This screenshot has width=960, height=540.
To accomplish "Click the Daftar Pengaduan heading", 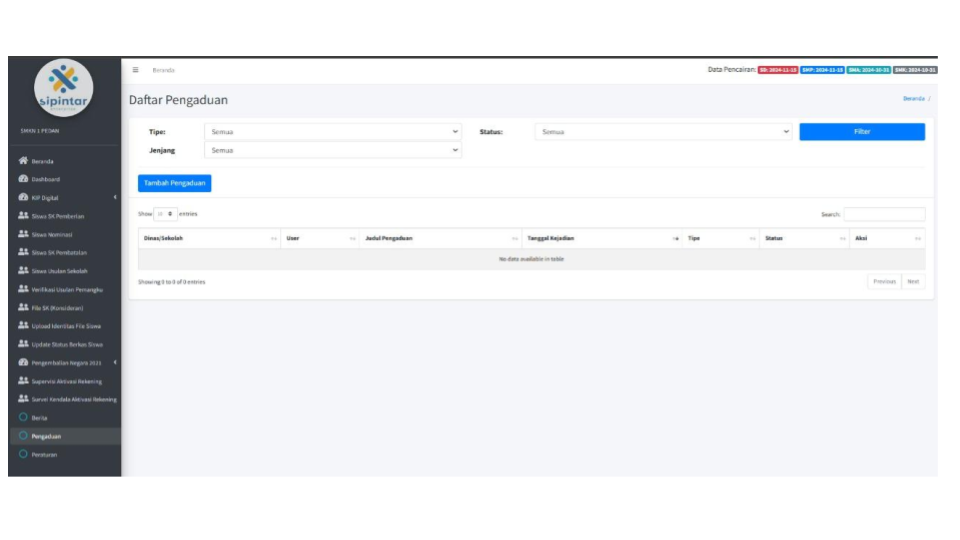I will pyautogui.click(x=178, y=100).
